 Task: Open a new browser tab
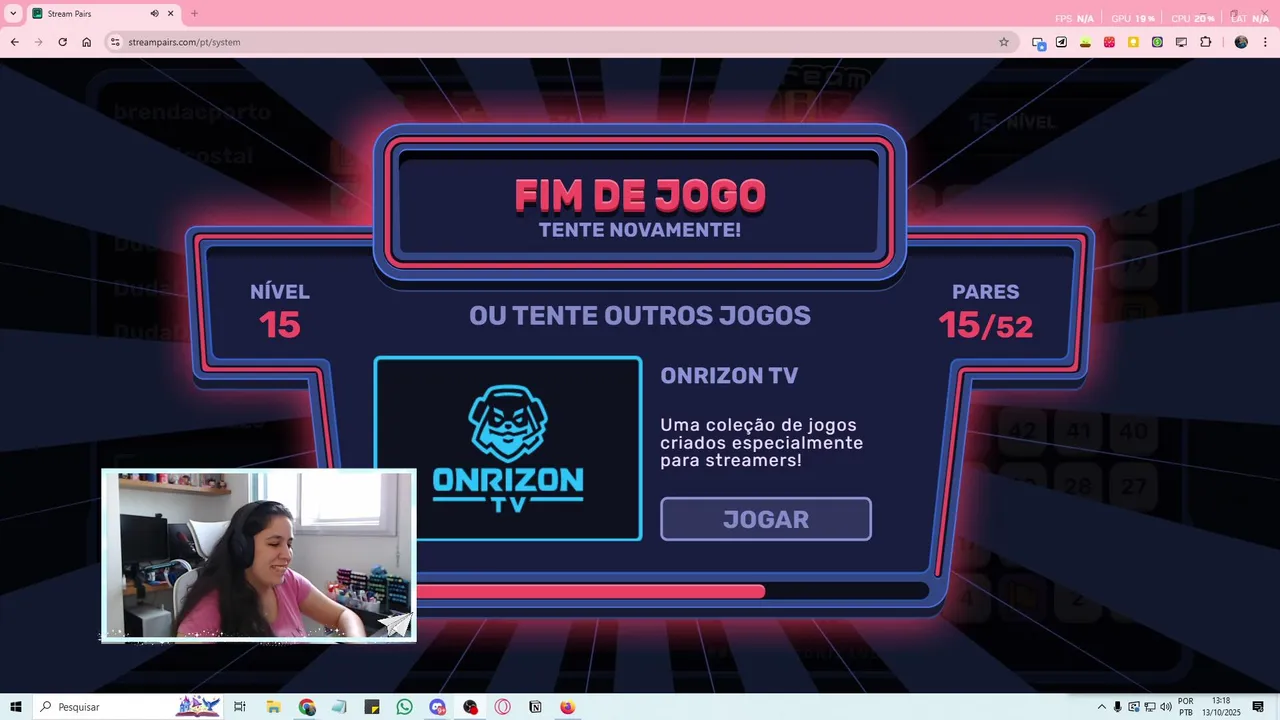tap(194, 14)
